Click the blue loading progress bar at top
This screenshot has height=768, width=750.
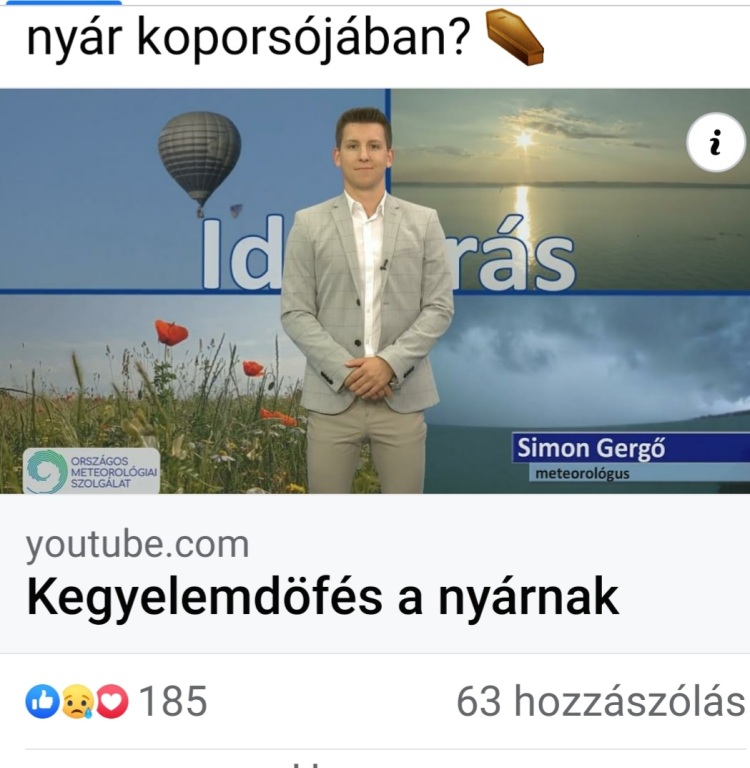point(63,2)
